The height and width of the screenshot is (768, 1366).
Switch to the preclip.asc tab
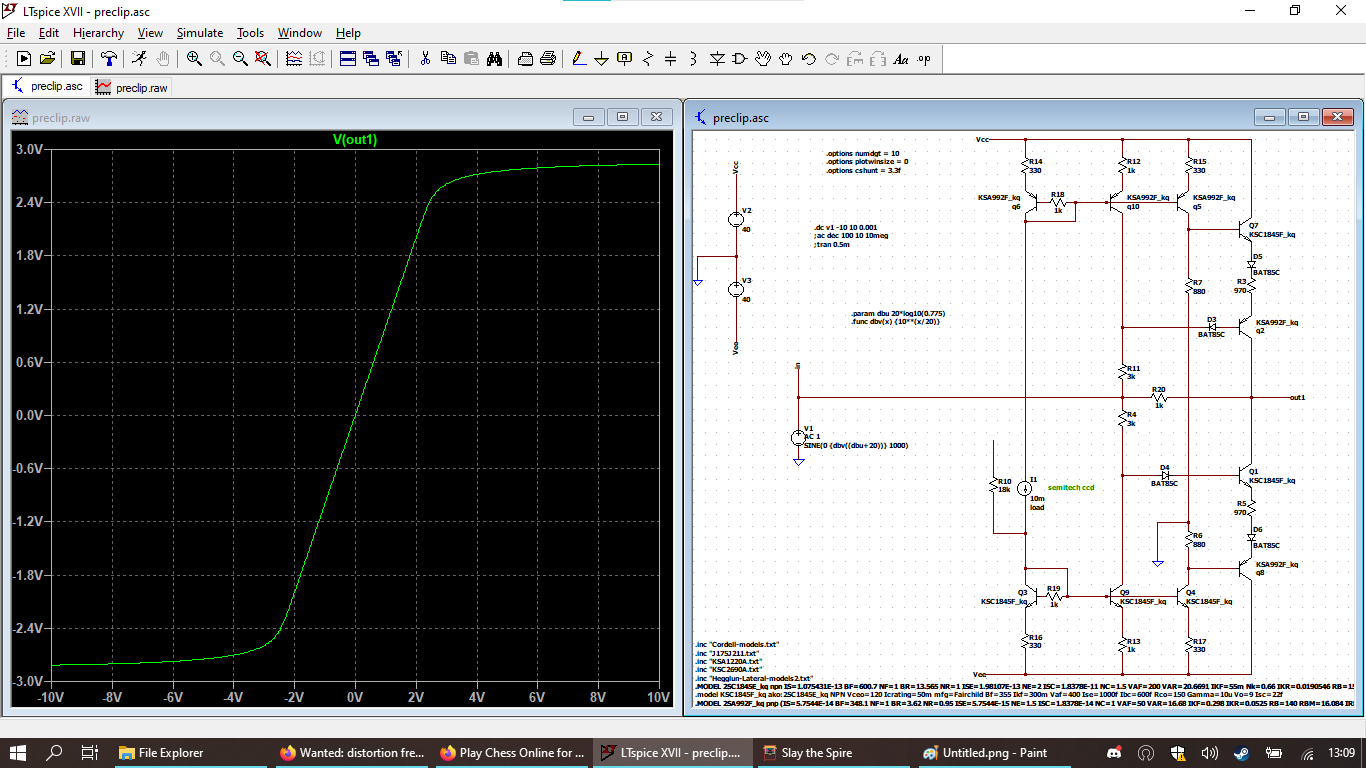click(x=46, y=87)
